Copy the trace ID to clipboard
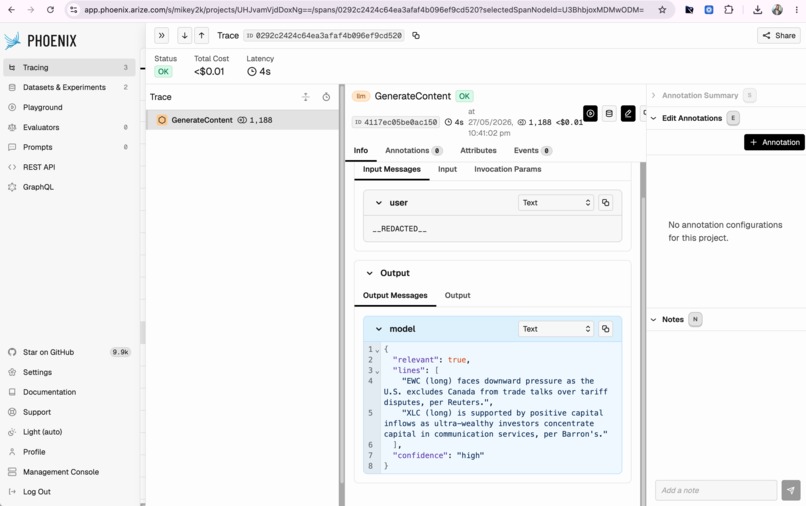 pos(416,35)
